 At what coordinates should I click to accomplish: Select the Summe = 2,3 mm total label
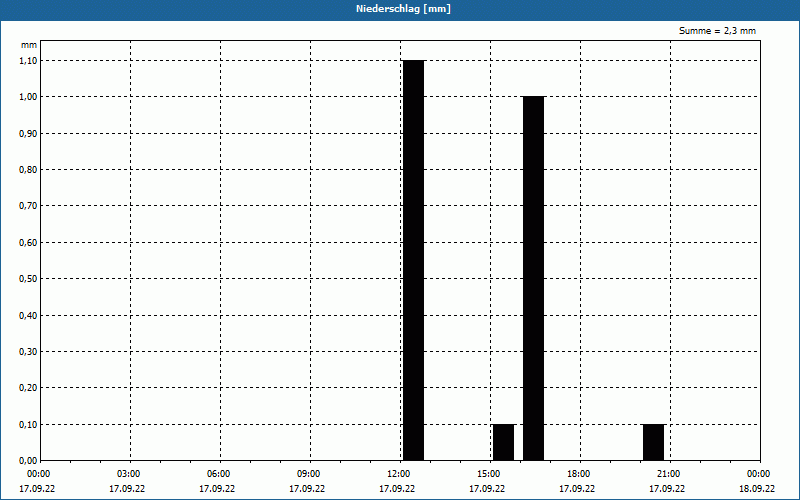point(717,31)
